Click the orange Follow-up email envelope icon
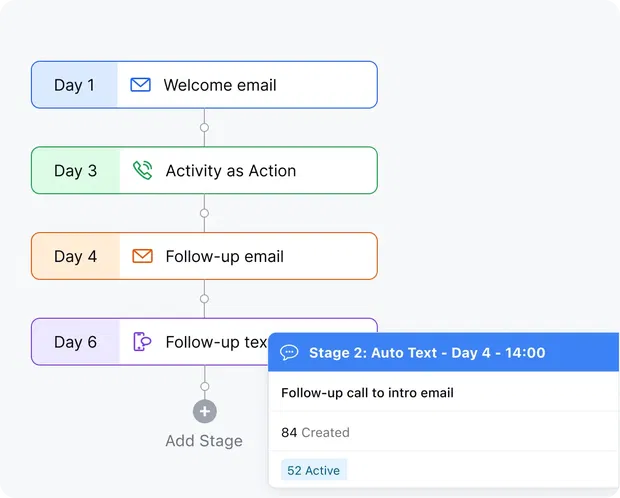The width and height of the screenshot is (620, 498). coord(142,257)
